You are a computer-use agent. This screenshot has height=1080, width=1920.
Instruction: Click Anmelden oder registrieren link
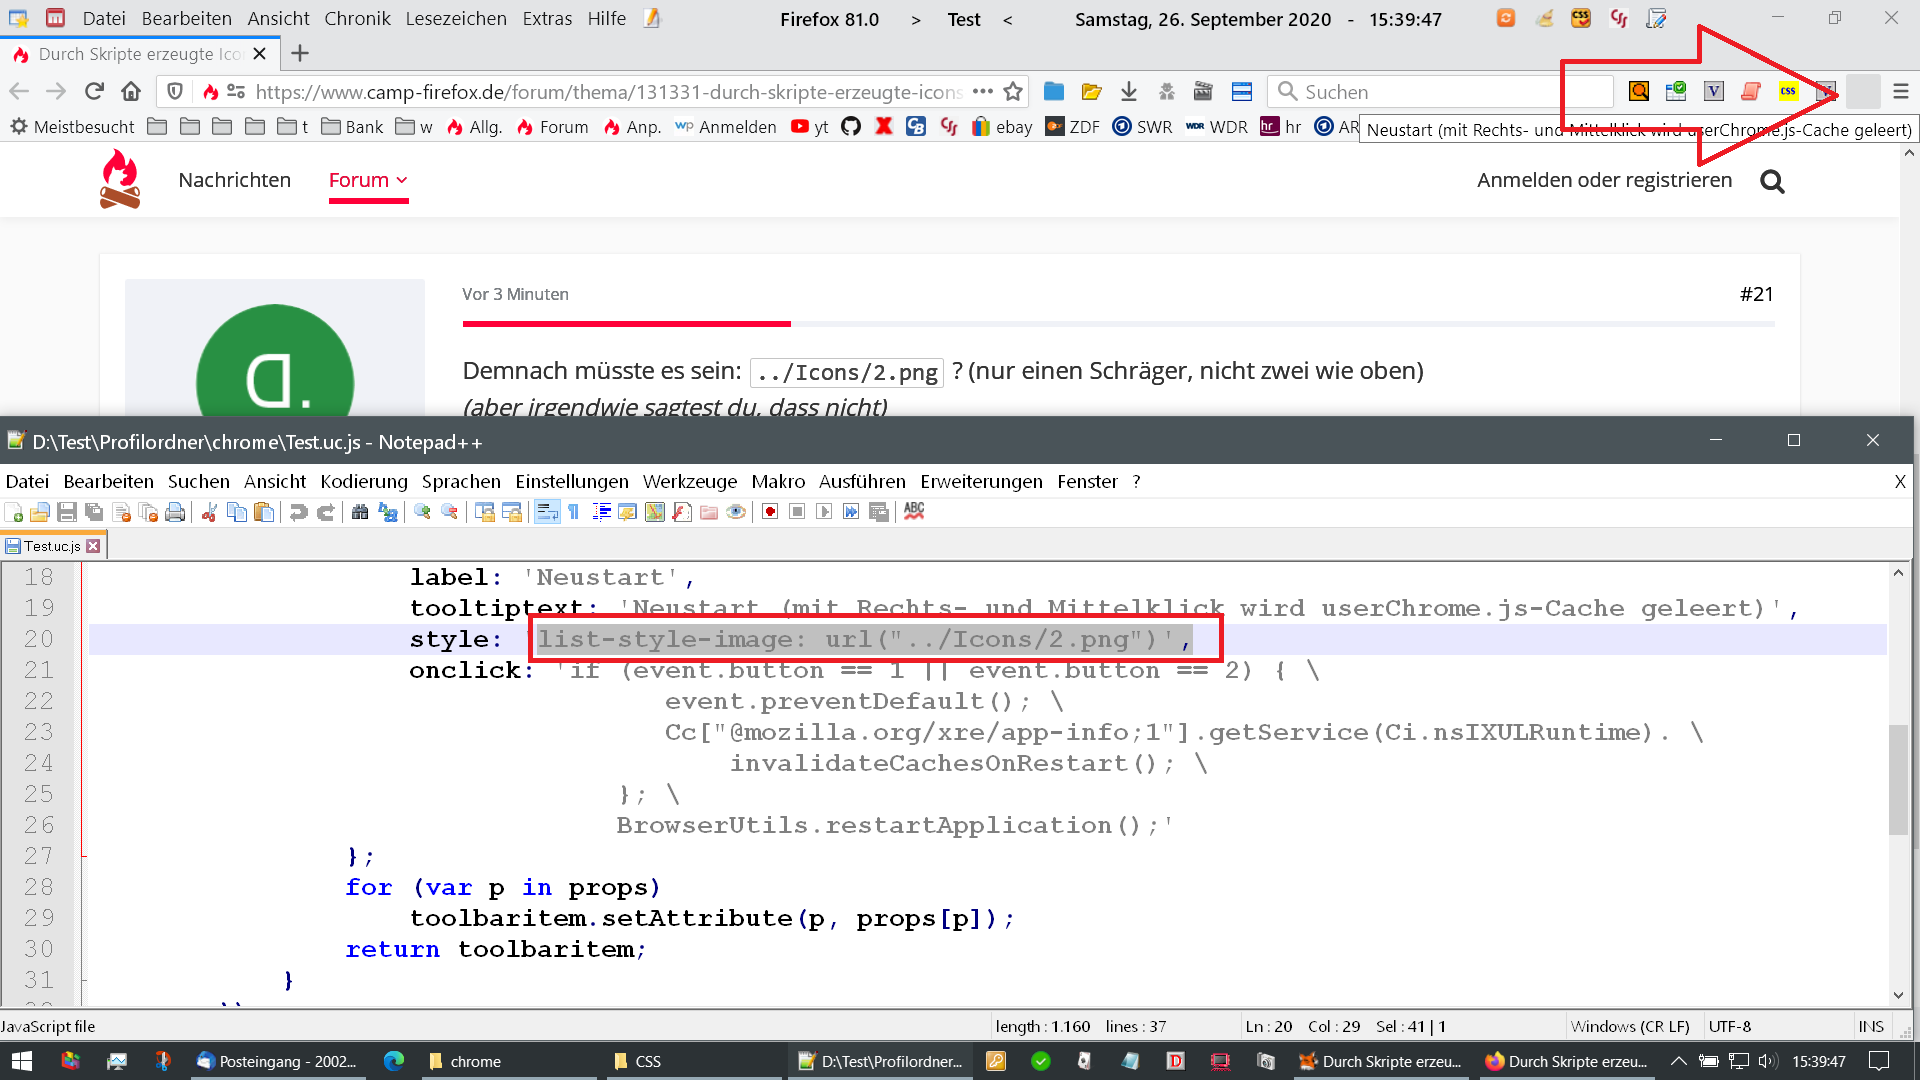pos(1604,180)
